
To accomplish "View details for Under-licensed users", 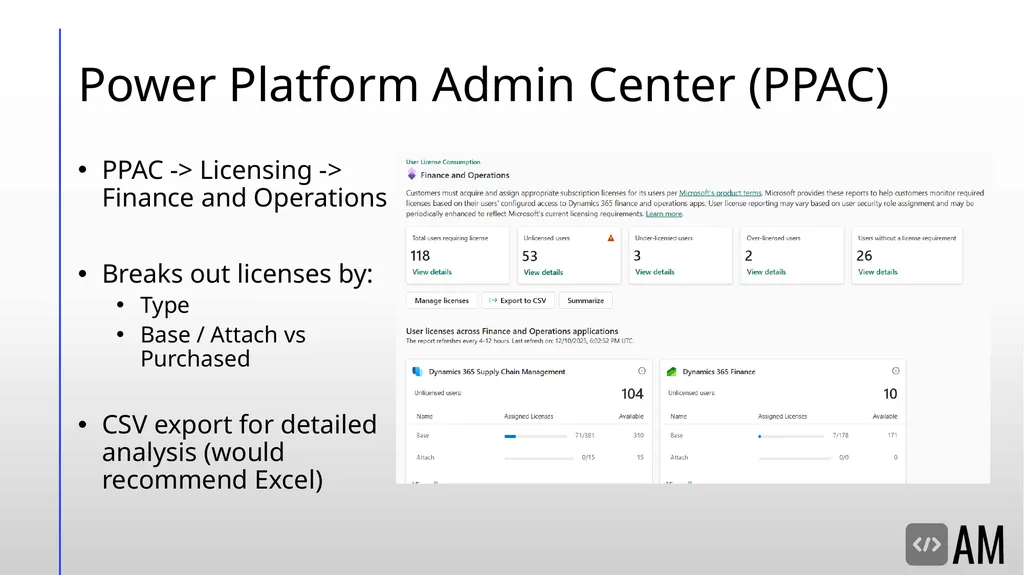I will coord(654,272).
